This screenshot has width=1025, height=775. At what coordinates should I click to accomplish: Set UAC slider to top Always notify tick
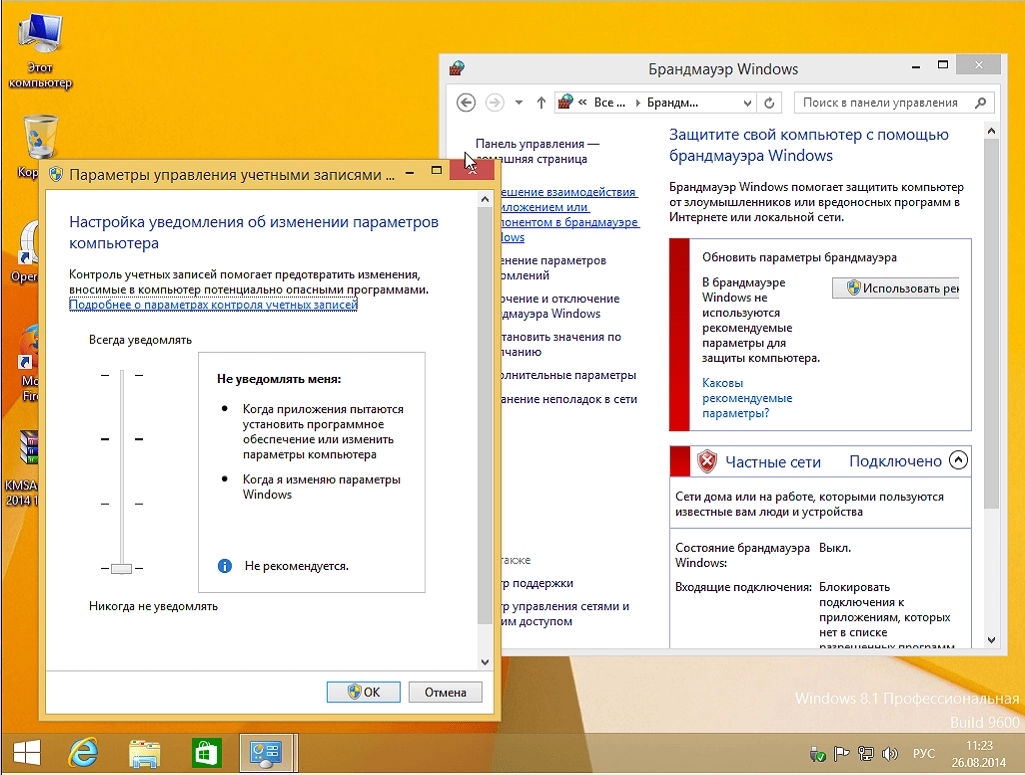point(122,375)
